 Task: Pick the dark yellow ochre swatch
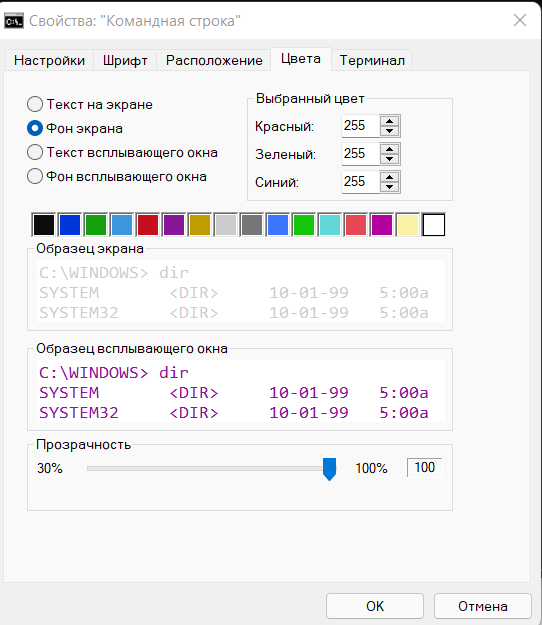click(200, 225)
